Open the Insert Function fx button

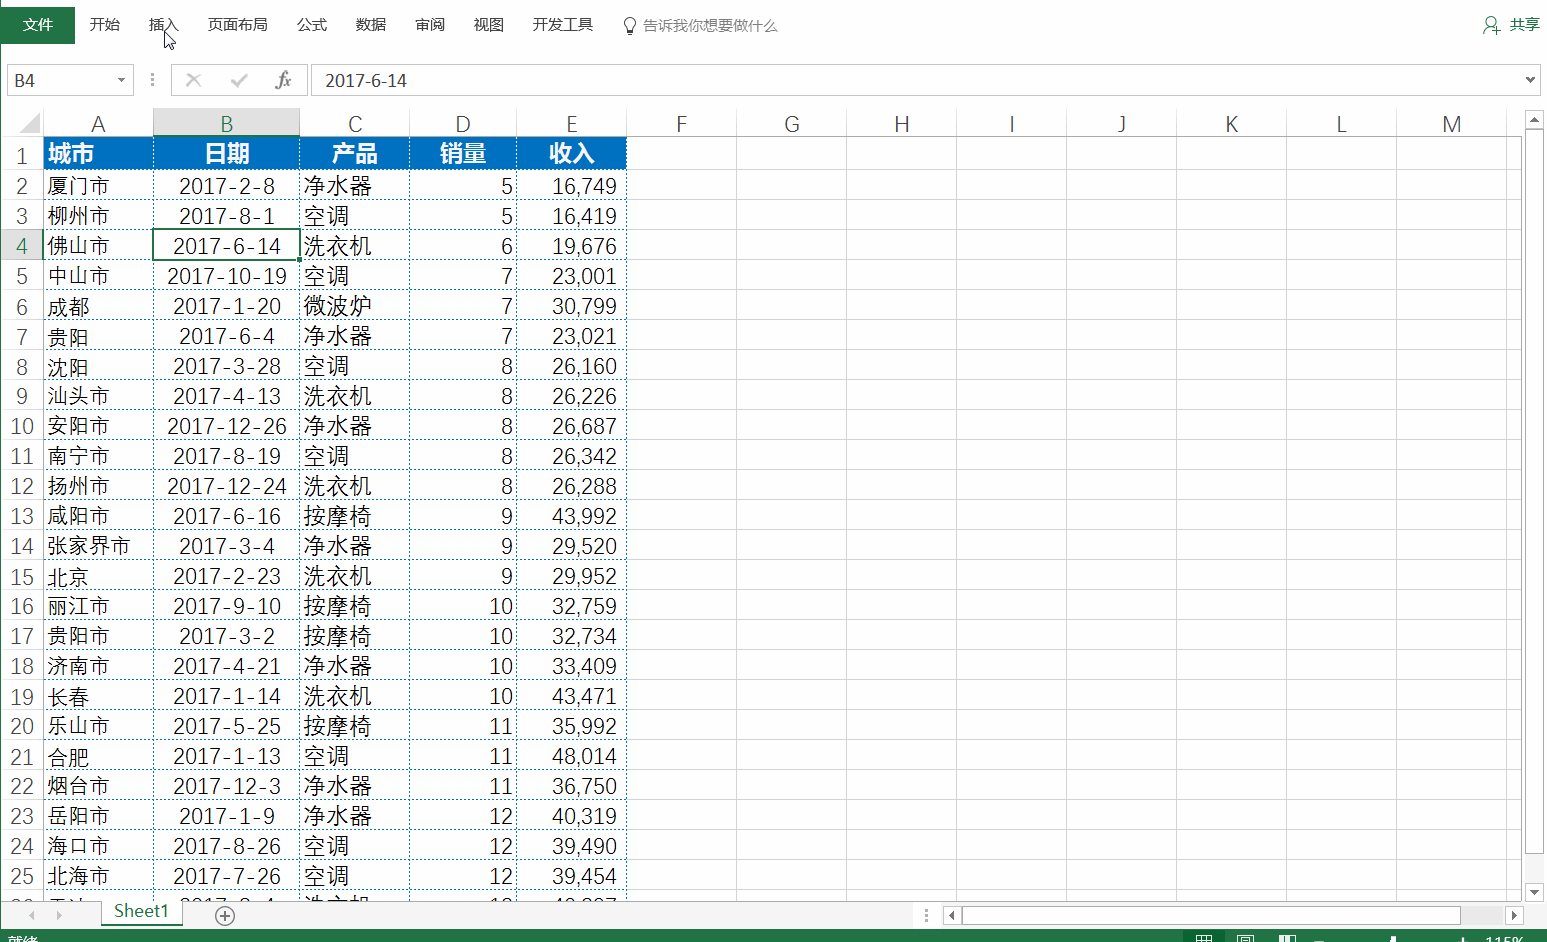pos(283,80)
